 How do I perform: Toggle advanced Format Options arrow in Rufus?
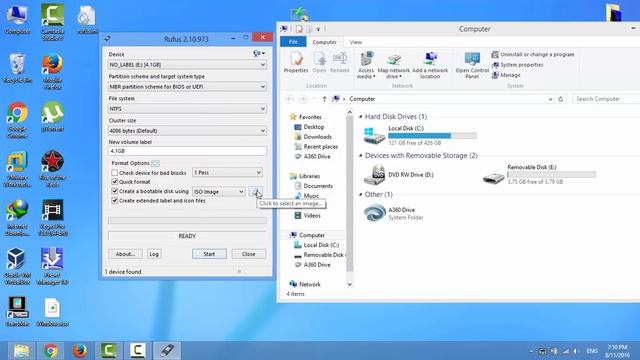(155, 163)
